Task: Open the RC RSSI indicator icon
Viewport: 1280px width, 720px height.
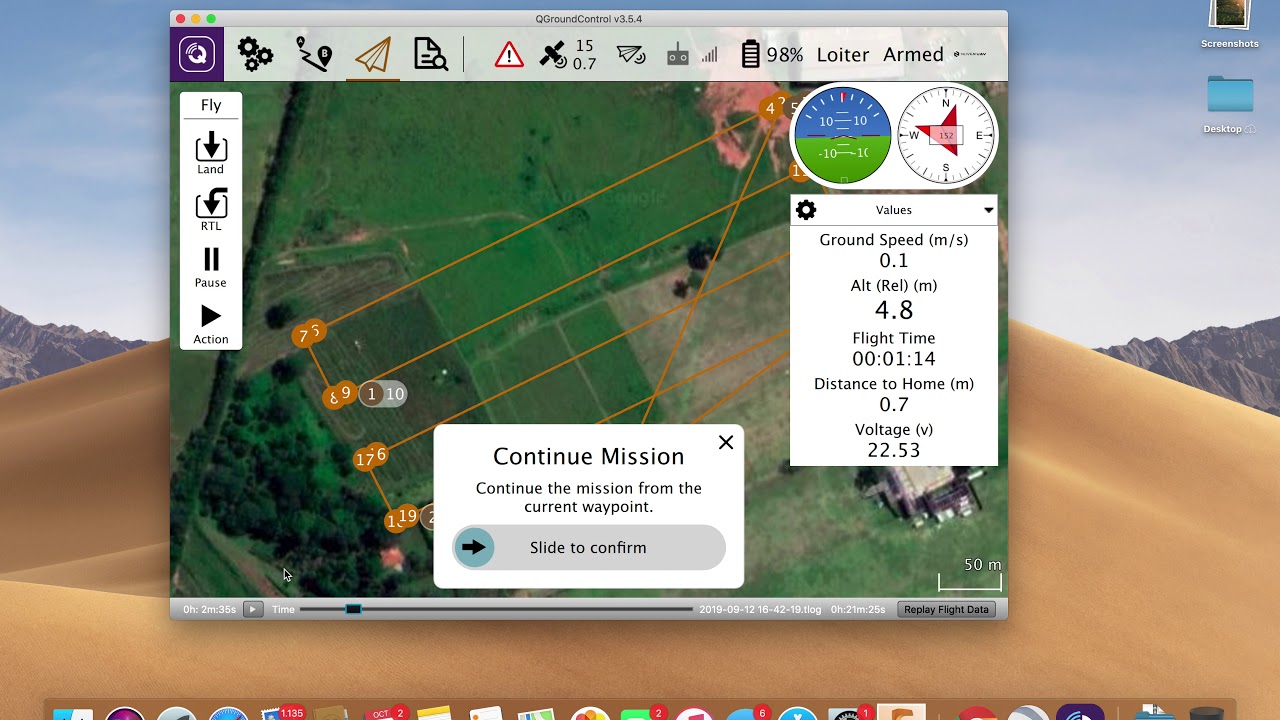Action: click(692, 55)
